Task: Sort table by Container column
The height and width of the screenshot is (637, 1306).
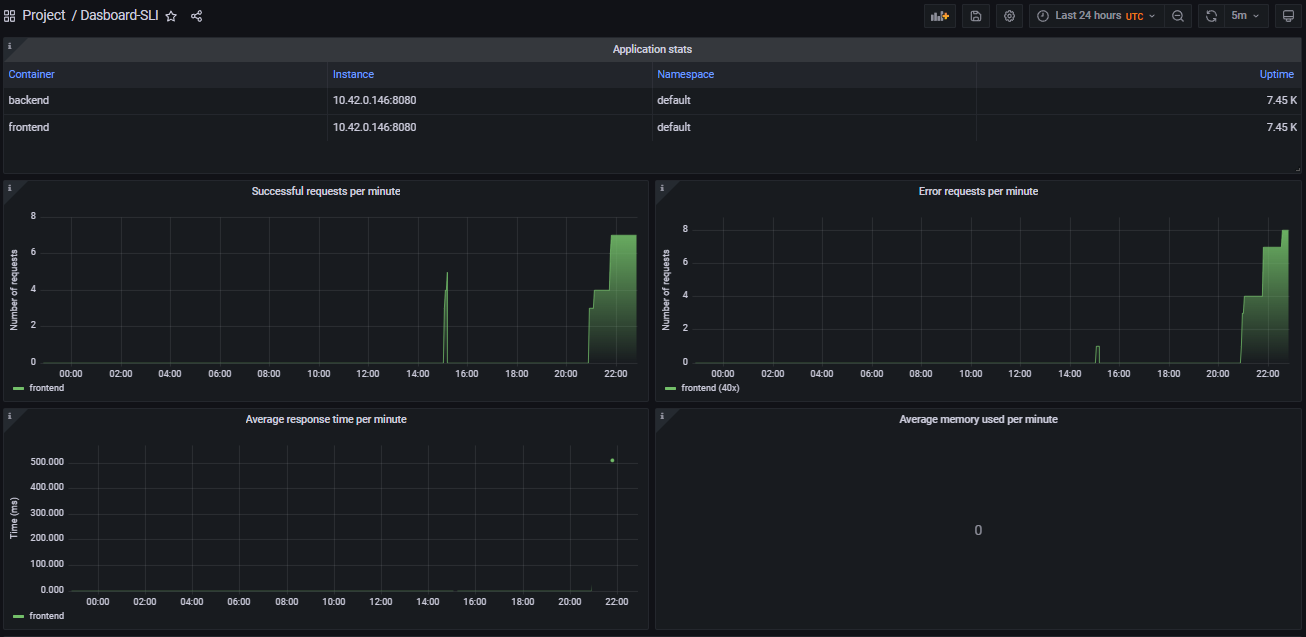Action: click(32, 74)
